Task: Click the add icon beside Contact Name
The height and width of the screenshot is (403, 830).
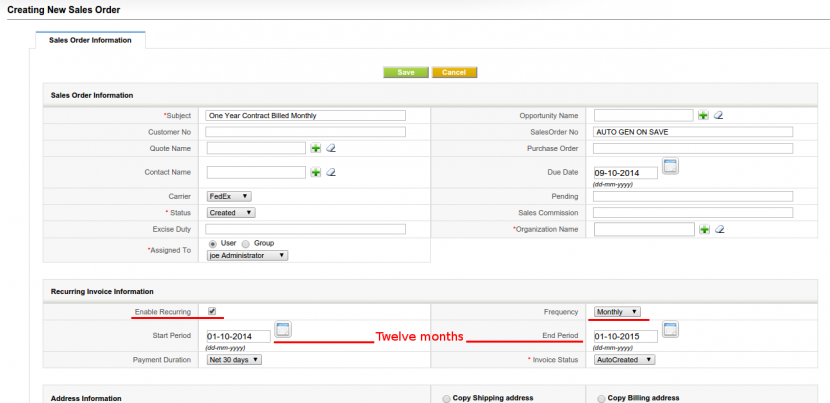Action: pyautogui.click(x=316, y=172)
